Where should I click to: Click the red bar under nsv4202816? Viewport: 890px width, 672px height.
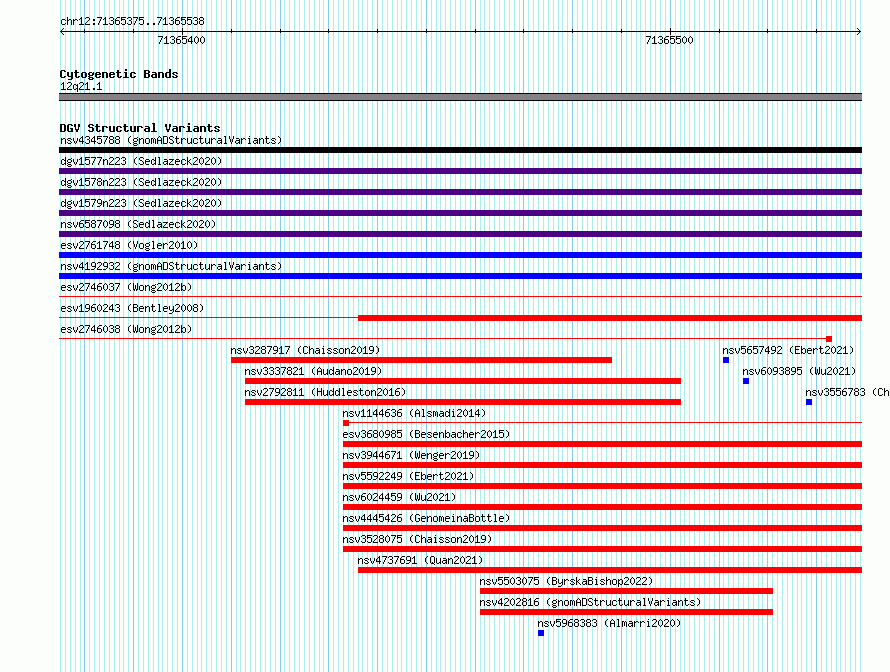coord(626,612)
